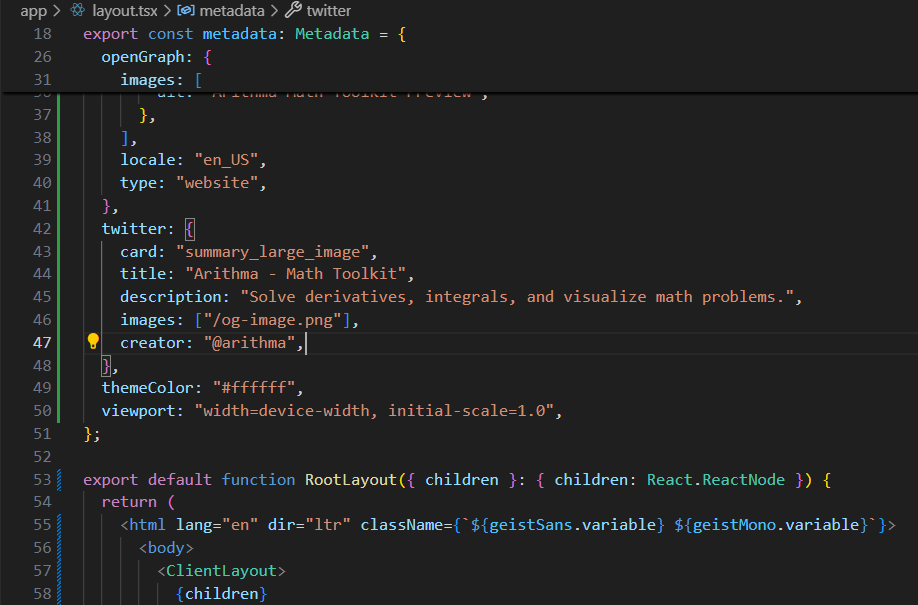The height and width of the screenshot is (605, 918).
Task: Open the layout.tsx breadcrumb item
Action: coord(125,11)
